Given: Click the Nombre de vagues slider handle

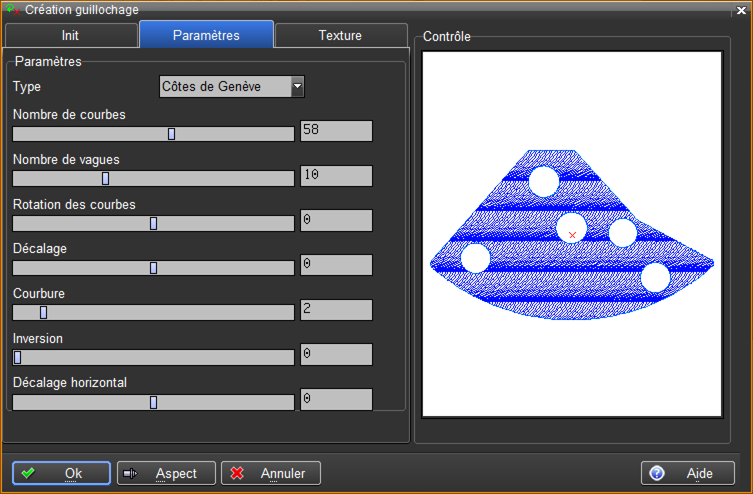Looking at the screenshot, I should click(x=106, y=179).
